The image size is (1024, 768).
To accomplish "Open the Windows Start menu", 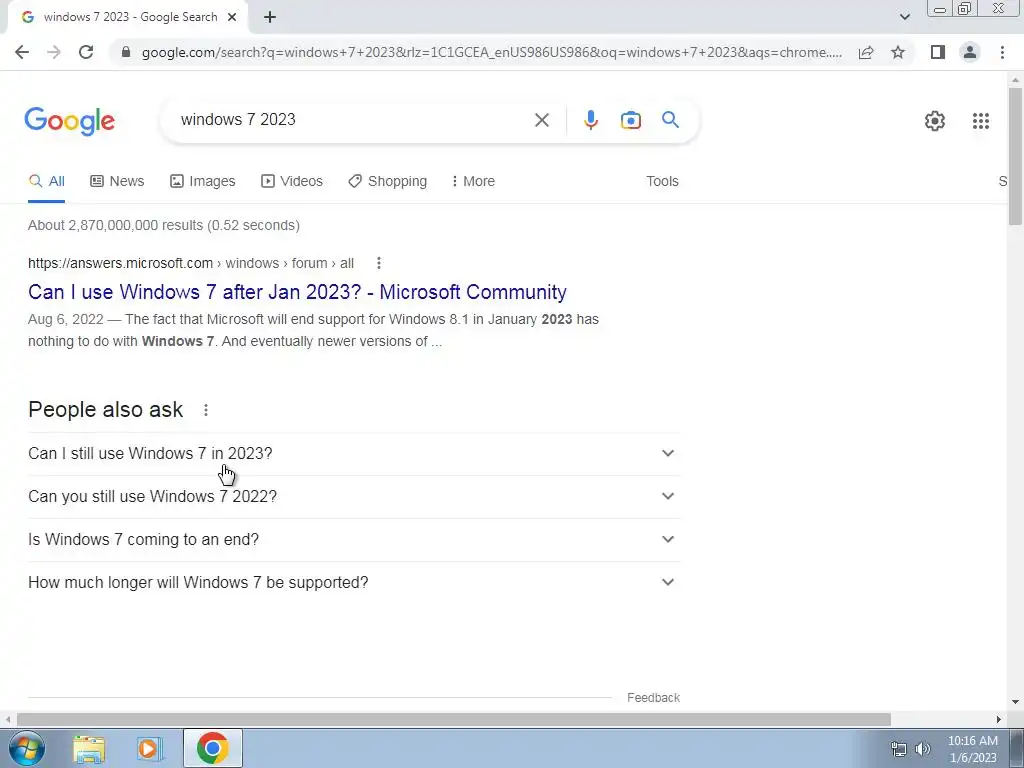I will (25, 748).
